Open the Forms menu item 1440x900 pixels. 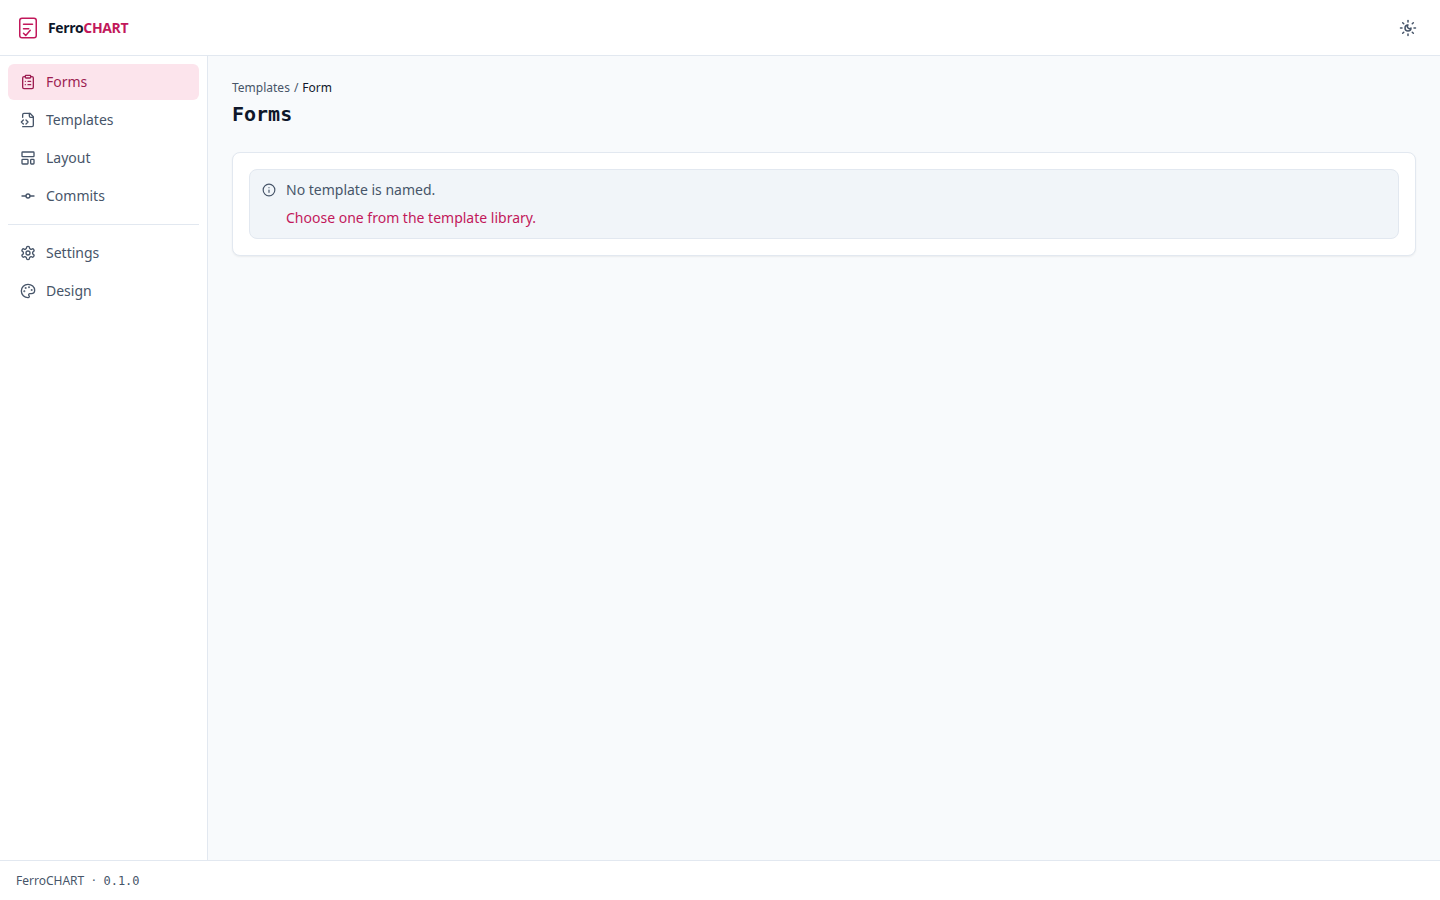pyautogui.click(x=103, y=82)
